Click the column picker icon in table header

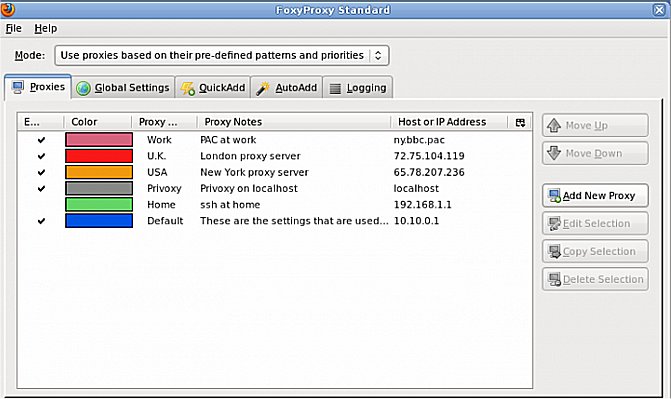(x=520, y=123)
